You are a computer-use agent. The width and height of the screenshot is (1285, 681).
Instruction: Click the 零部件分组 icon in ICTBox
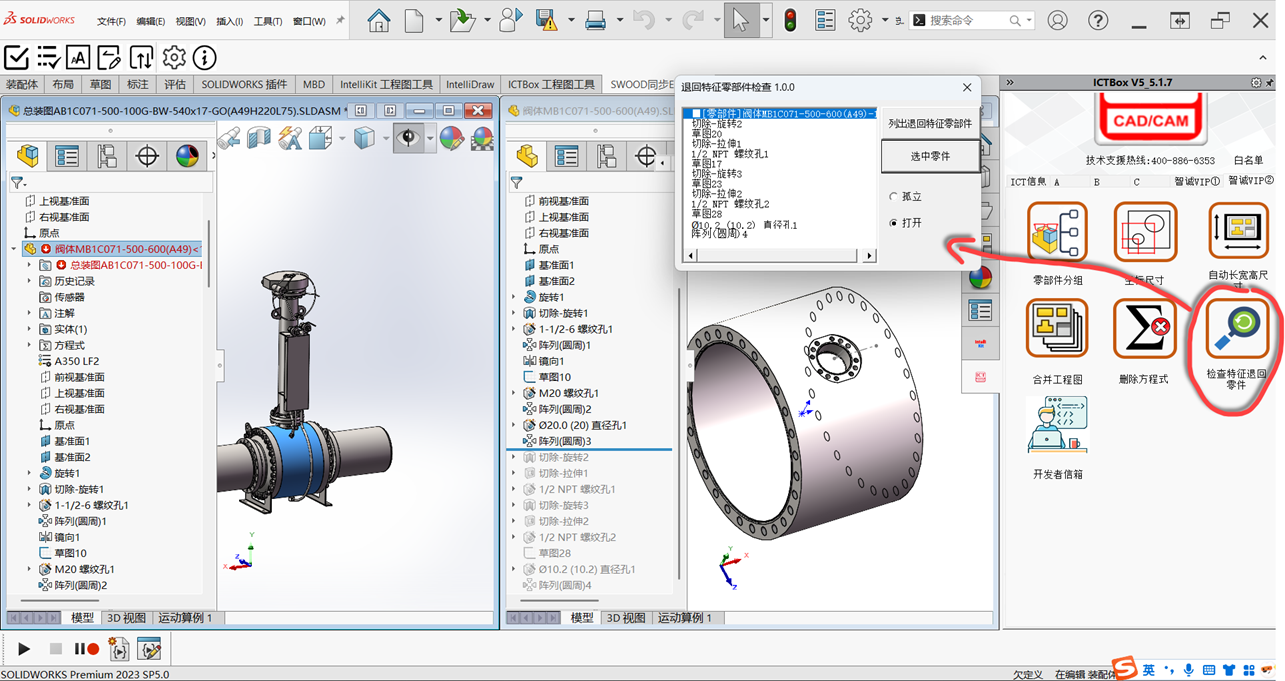click(1058, 232)
